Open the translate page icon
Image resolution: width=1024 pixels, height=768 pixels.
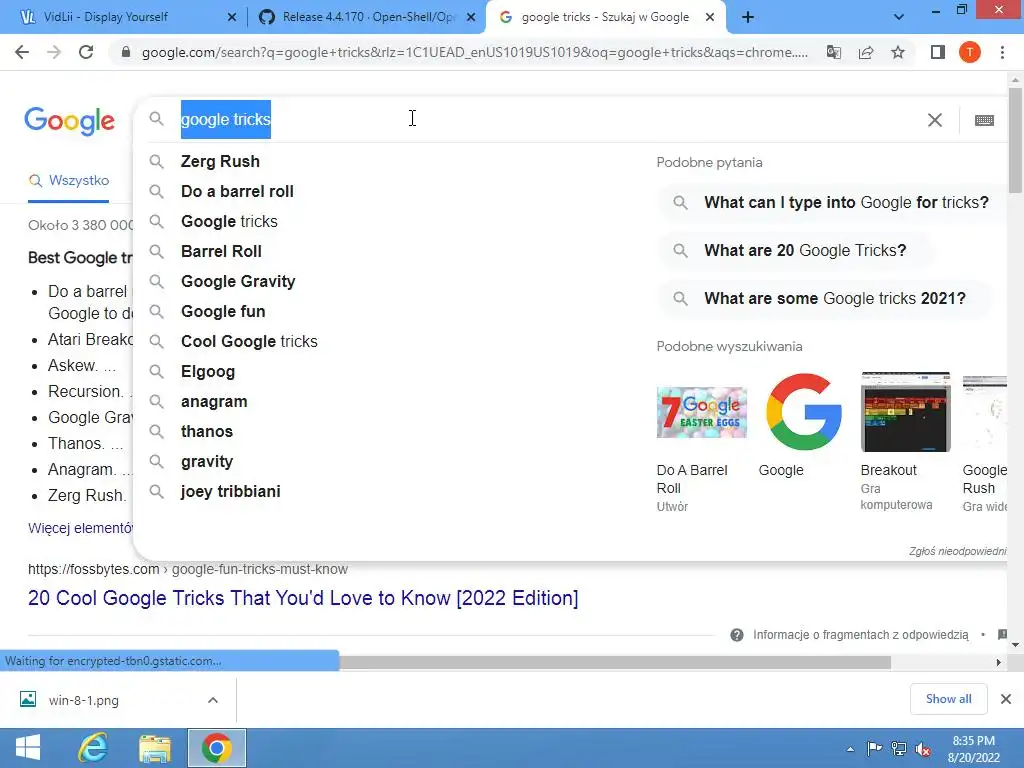click(x=834, y=52)
